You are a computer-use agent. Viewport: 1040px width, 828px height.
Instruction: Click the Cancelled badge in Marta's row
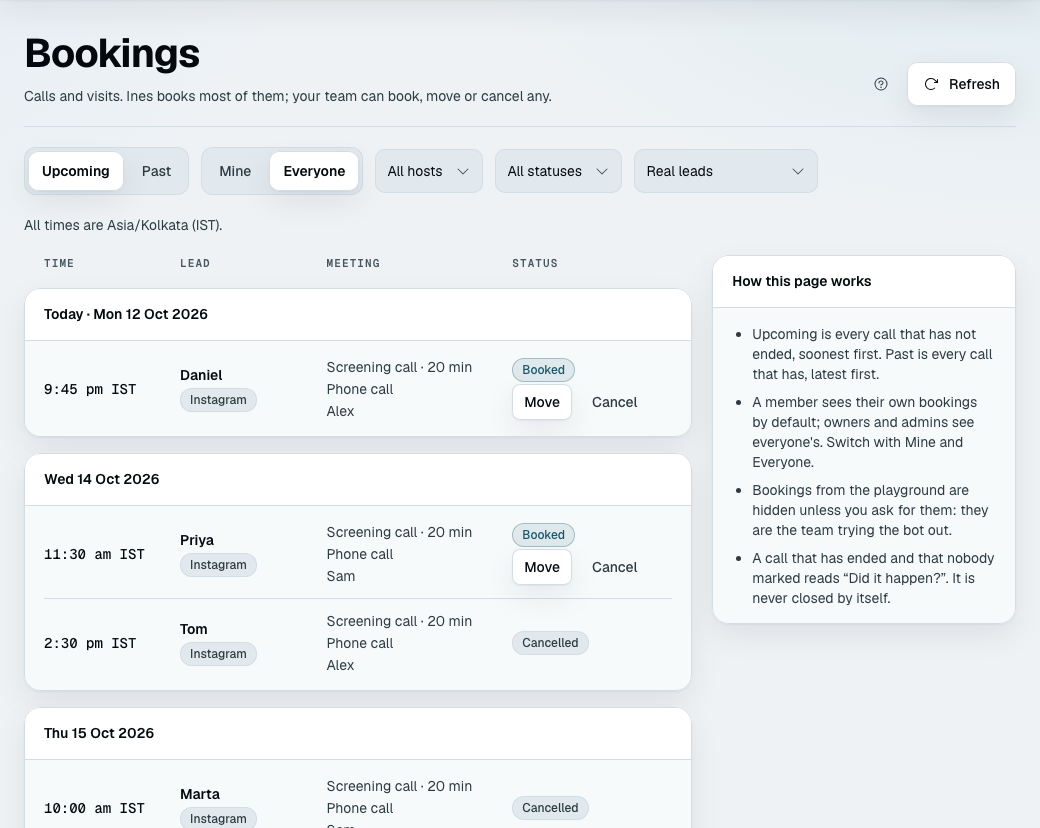coord(550,808)
